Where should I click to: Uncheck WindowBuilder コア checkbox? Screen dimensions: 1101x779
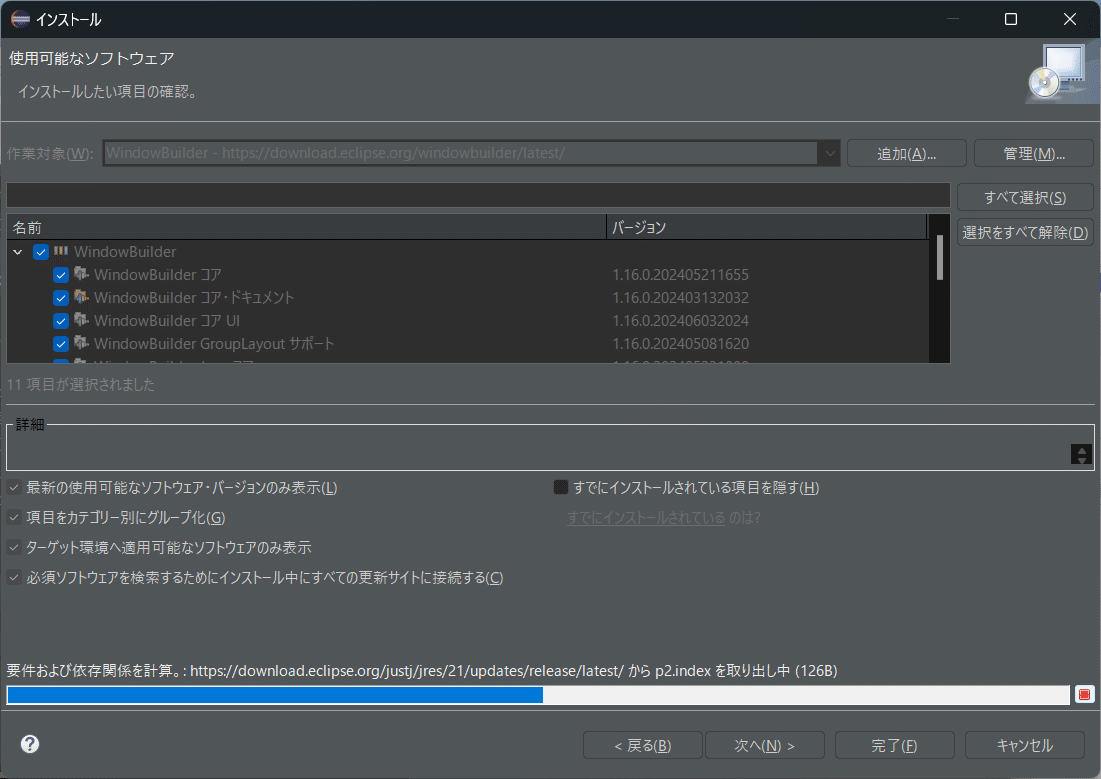[x=61, y=275]
